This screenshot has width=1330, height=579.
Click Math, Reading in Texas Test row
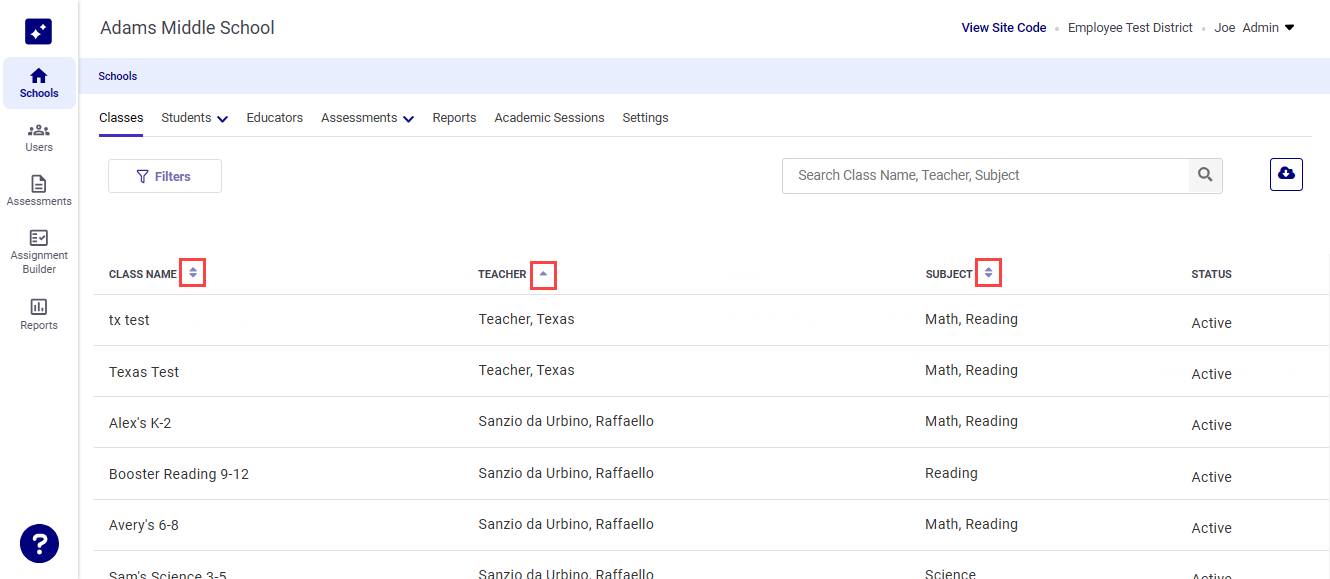point(971,370)
